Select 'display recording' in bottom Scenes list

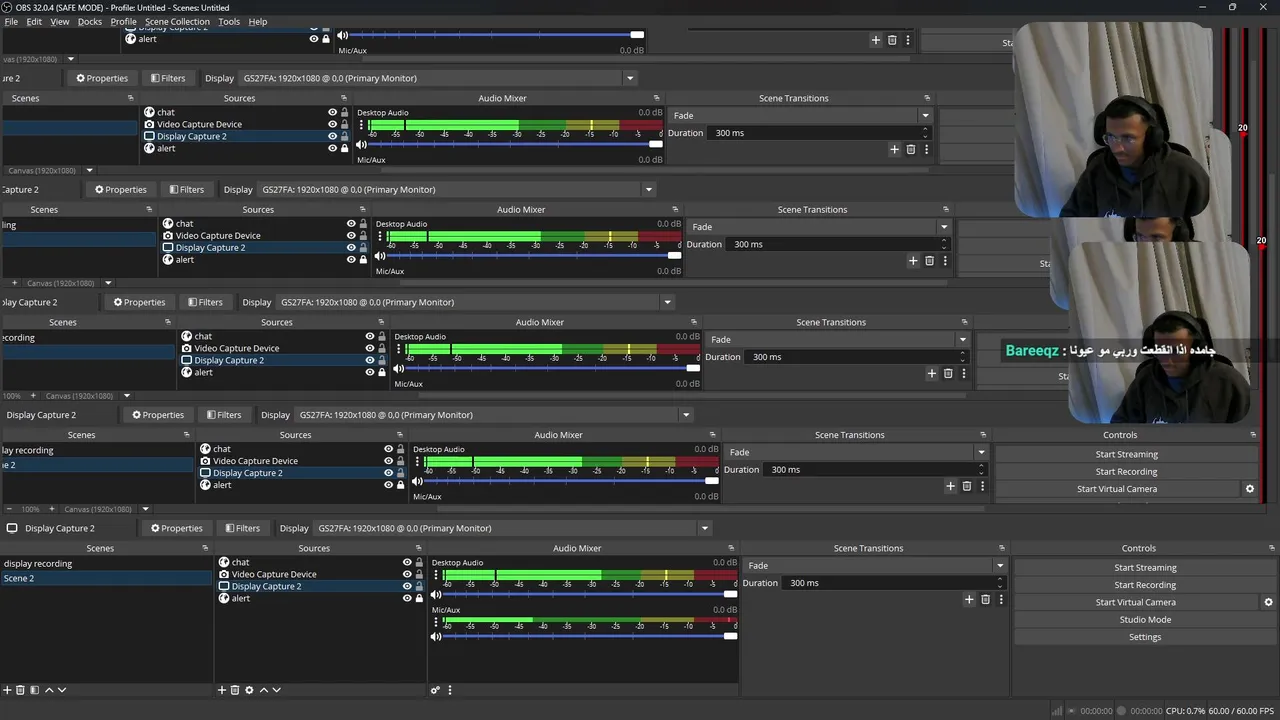[x=106, y=563]
